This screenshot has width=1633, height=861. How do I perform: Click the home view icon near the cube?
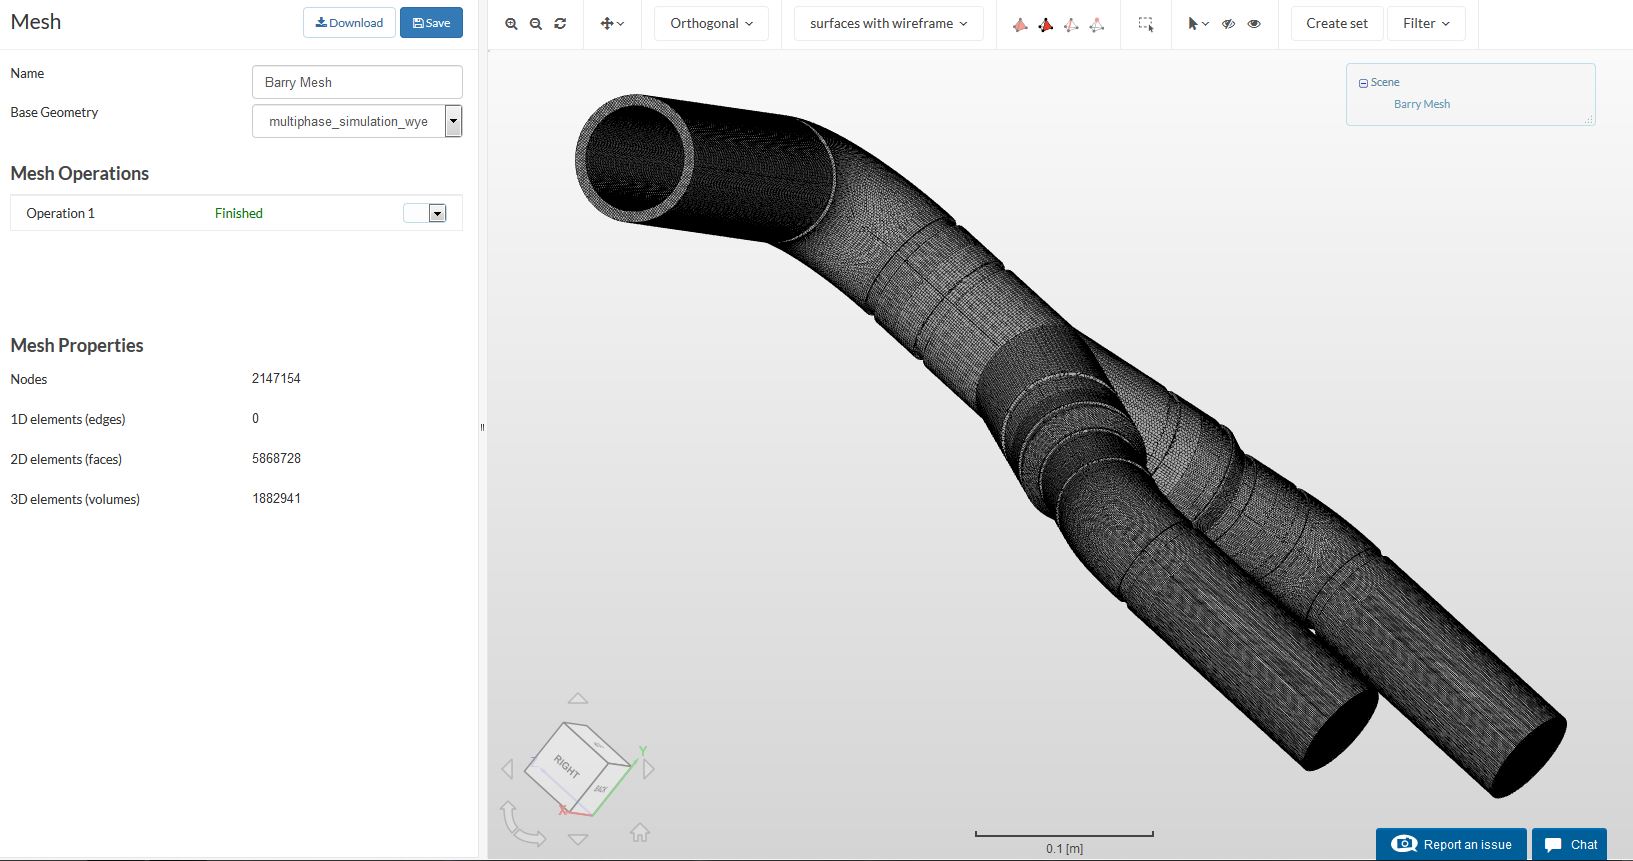640,832
